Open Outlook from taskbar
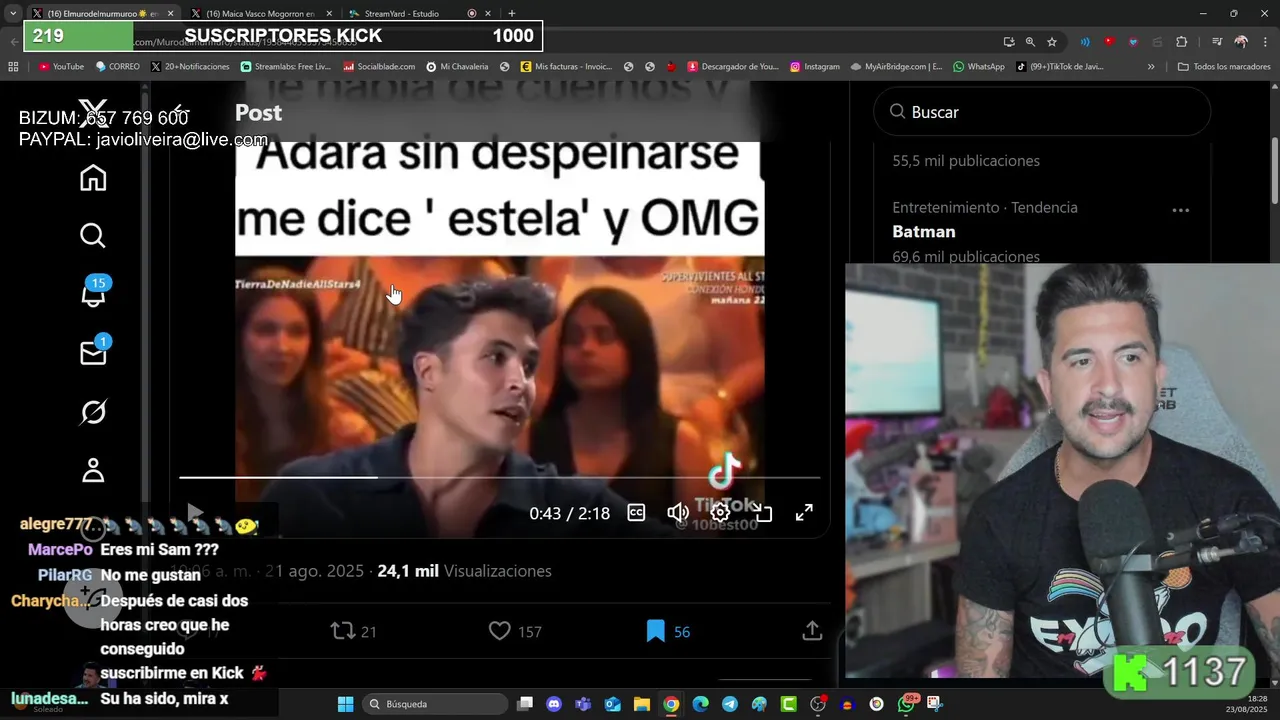1280x720 pixels. pyautogui.click(x=612, y=704)
